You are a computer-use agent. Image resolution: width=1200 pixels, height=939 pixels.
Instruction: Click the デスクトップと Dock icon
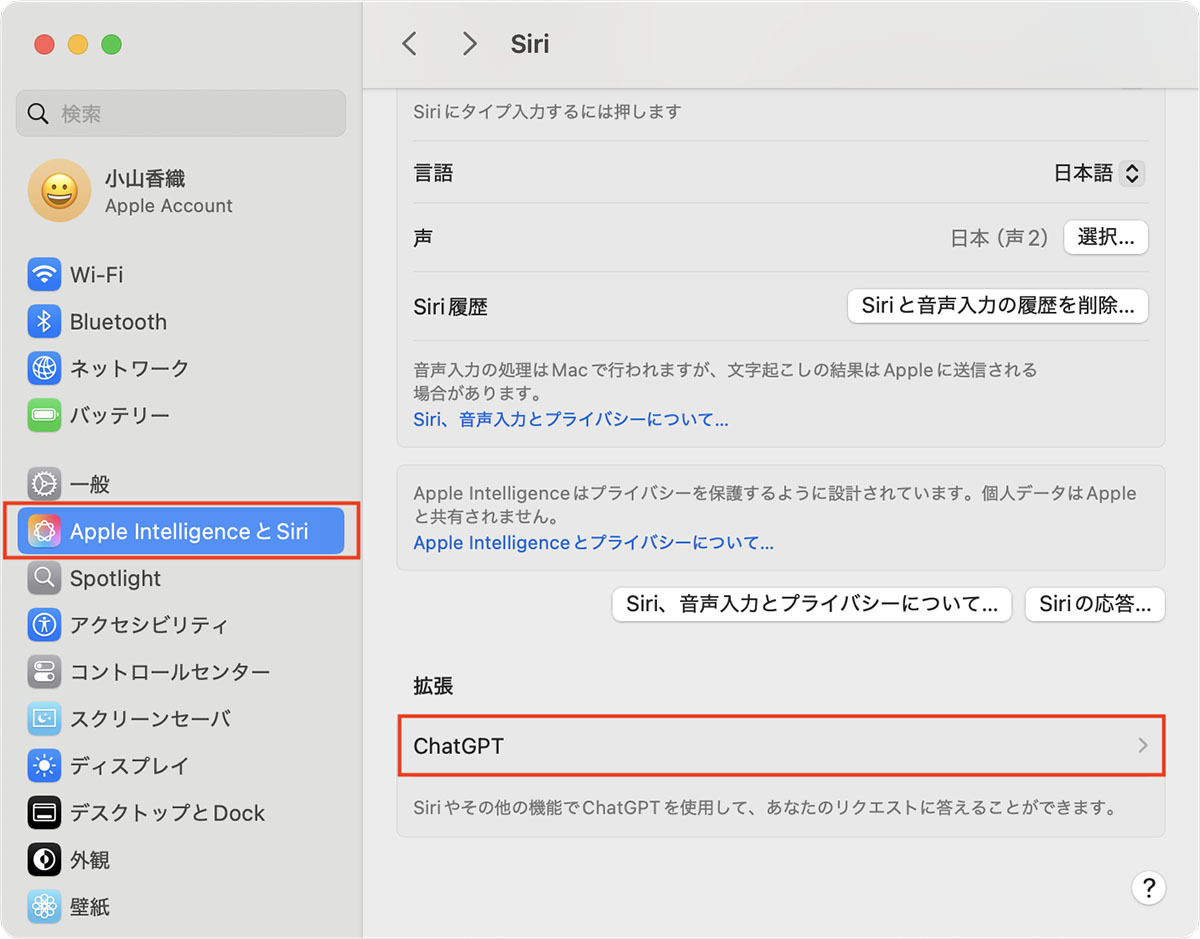point(44,813)
